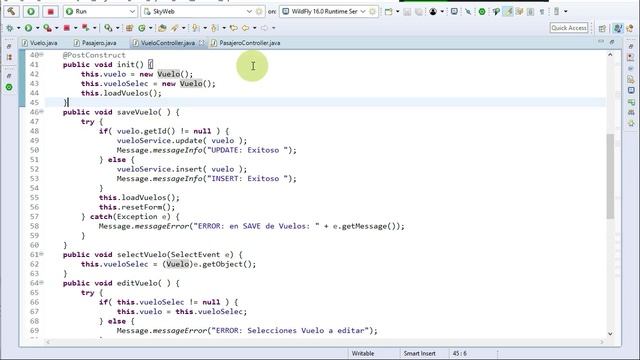
Task: Click the round user profile toolbar icon
Action: click(x=433, y=11)
